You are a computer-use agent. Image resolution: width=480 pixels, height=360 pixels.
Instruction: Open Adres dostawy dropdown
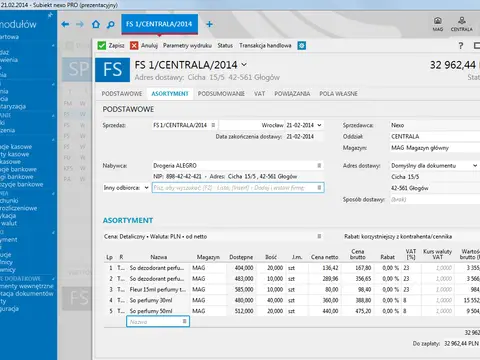pos(475,166)
